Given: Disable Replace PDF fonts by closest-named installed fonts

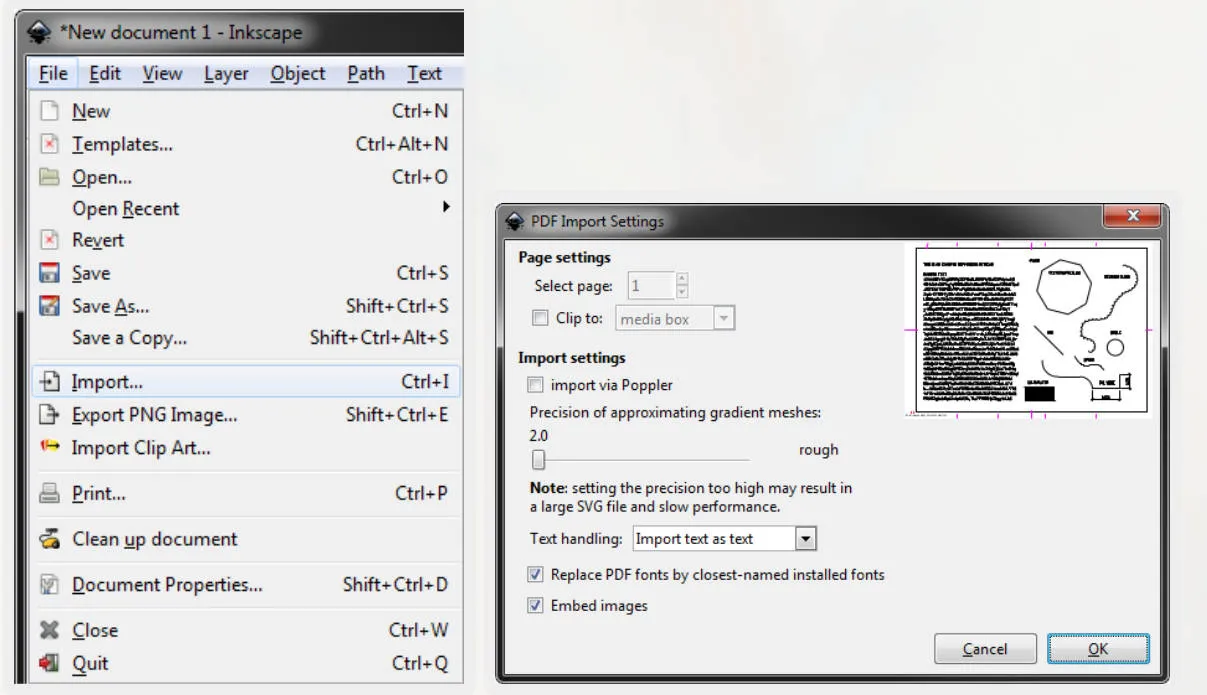Looking at the screenshot, I should tap(535, 574).
